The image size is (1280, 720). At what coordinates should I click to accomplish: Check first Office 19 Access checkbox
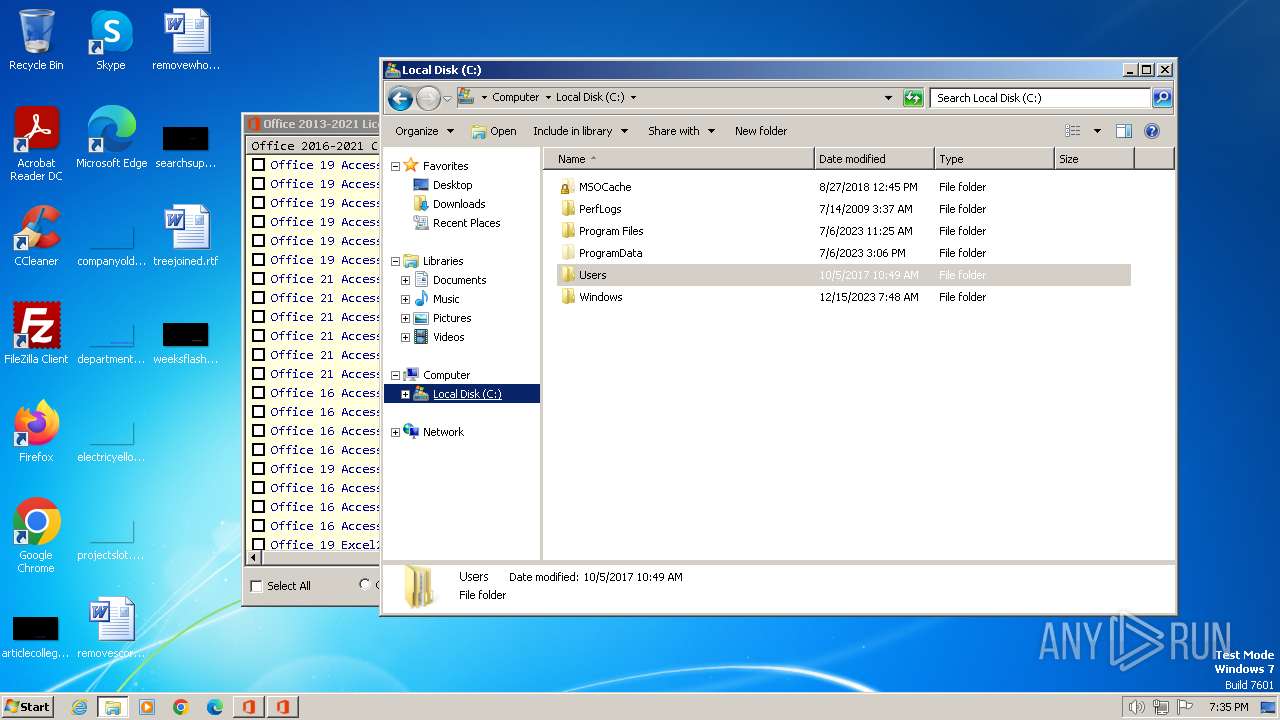click(259, 165)
